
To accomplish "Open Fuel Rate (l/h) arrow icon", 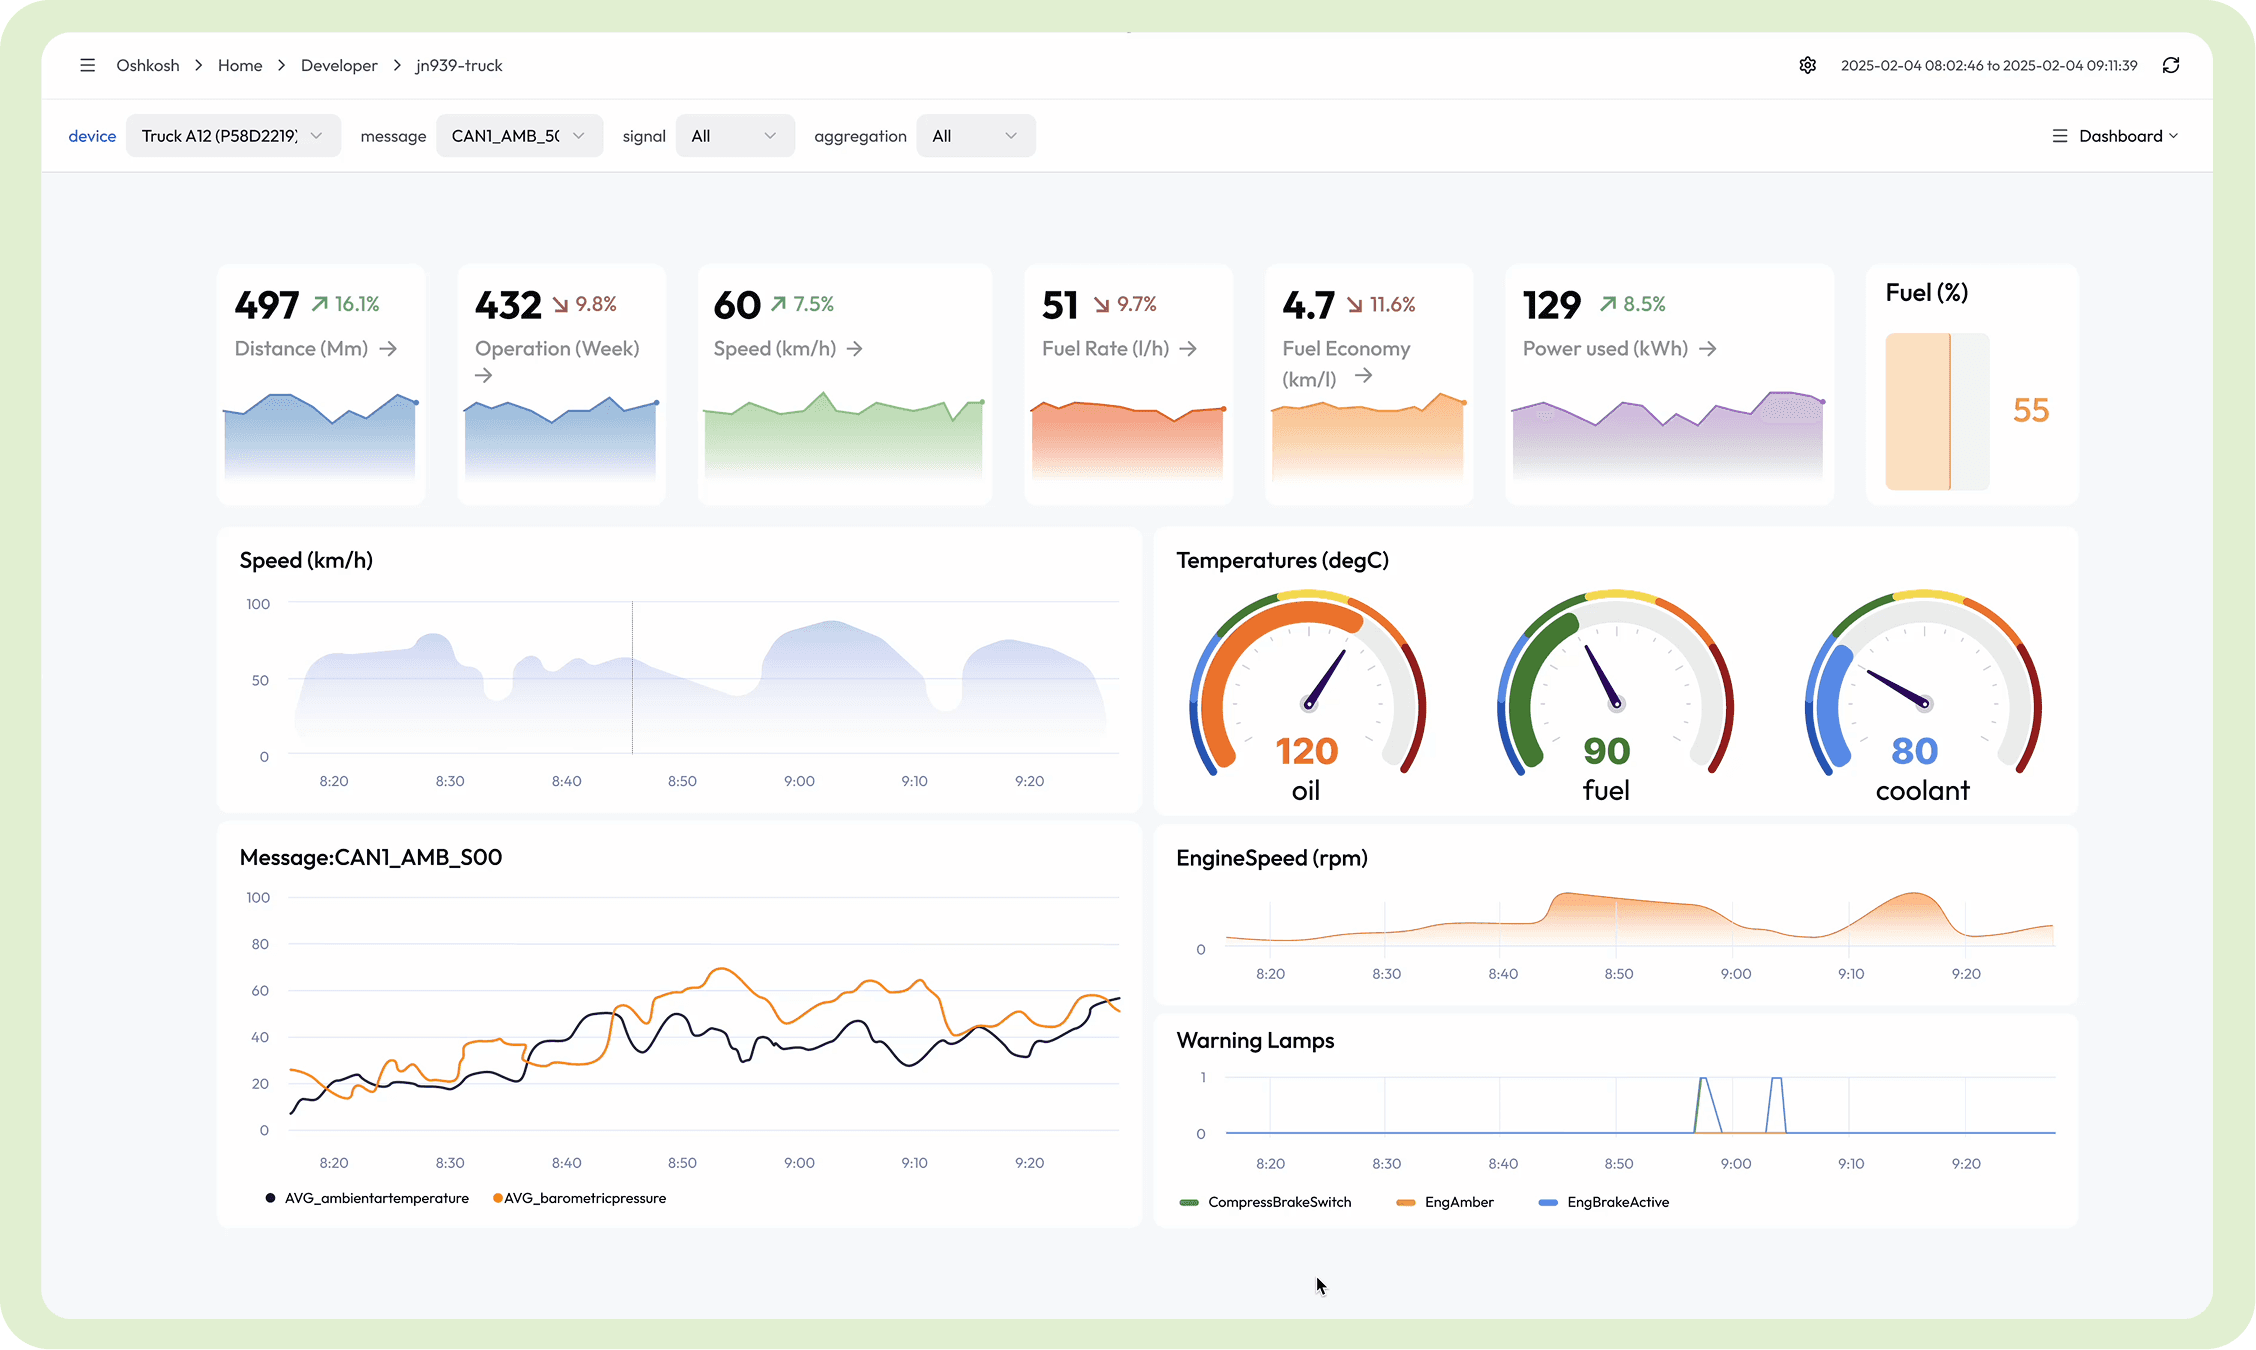I will tap(1188, 349).
